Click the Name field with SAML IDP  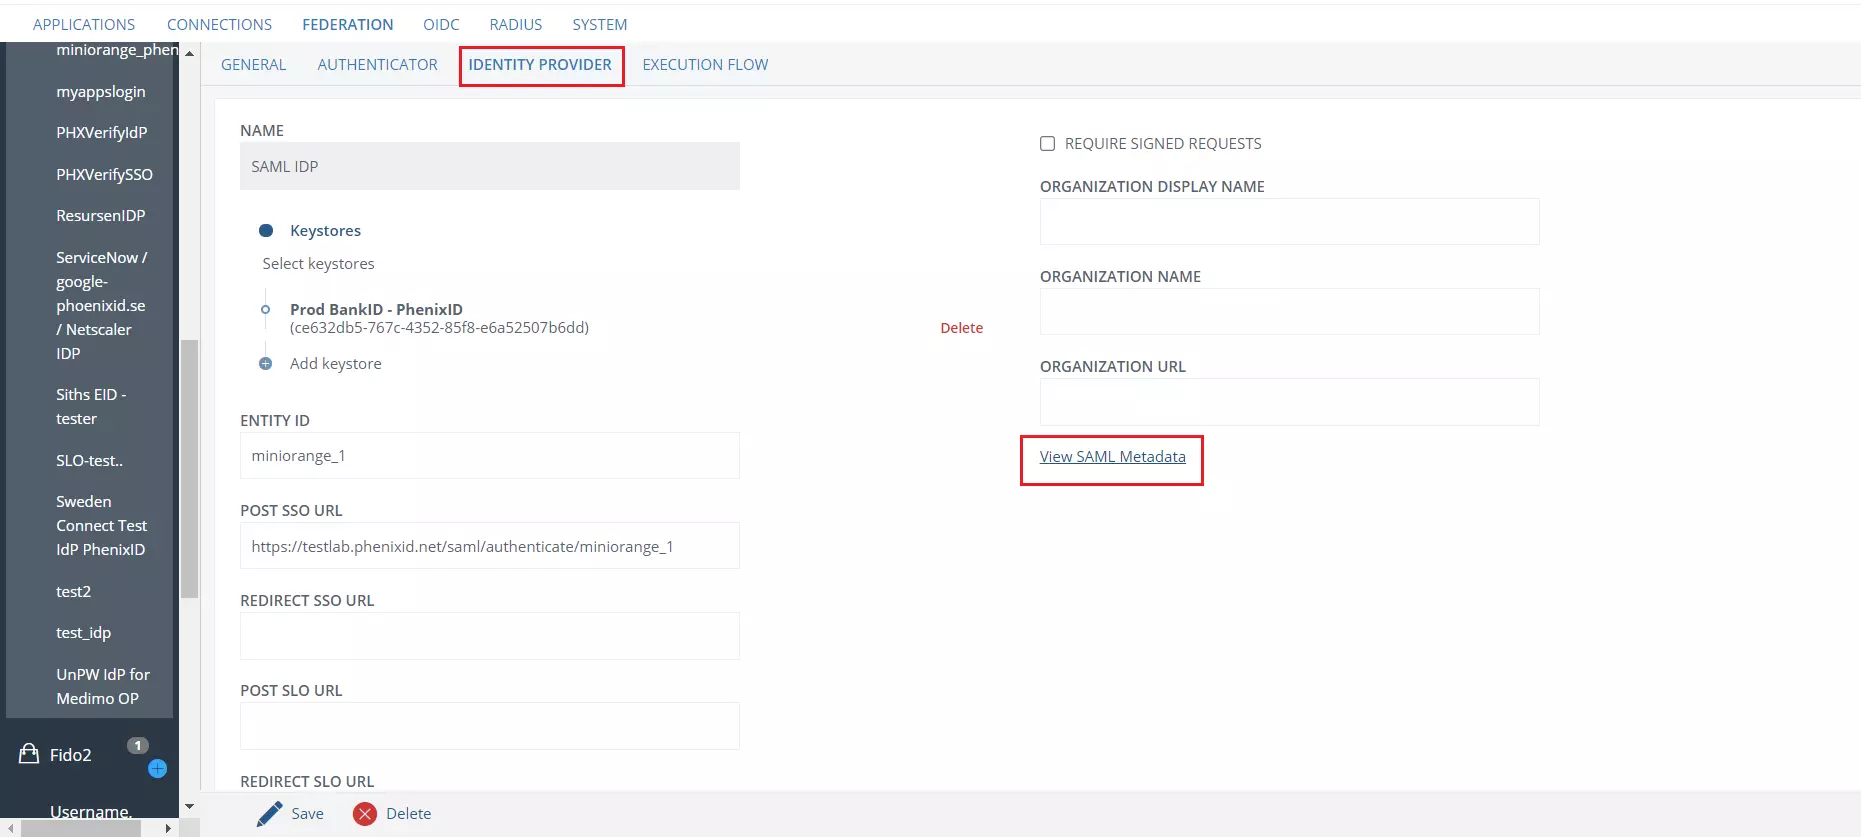(490, 166)
